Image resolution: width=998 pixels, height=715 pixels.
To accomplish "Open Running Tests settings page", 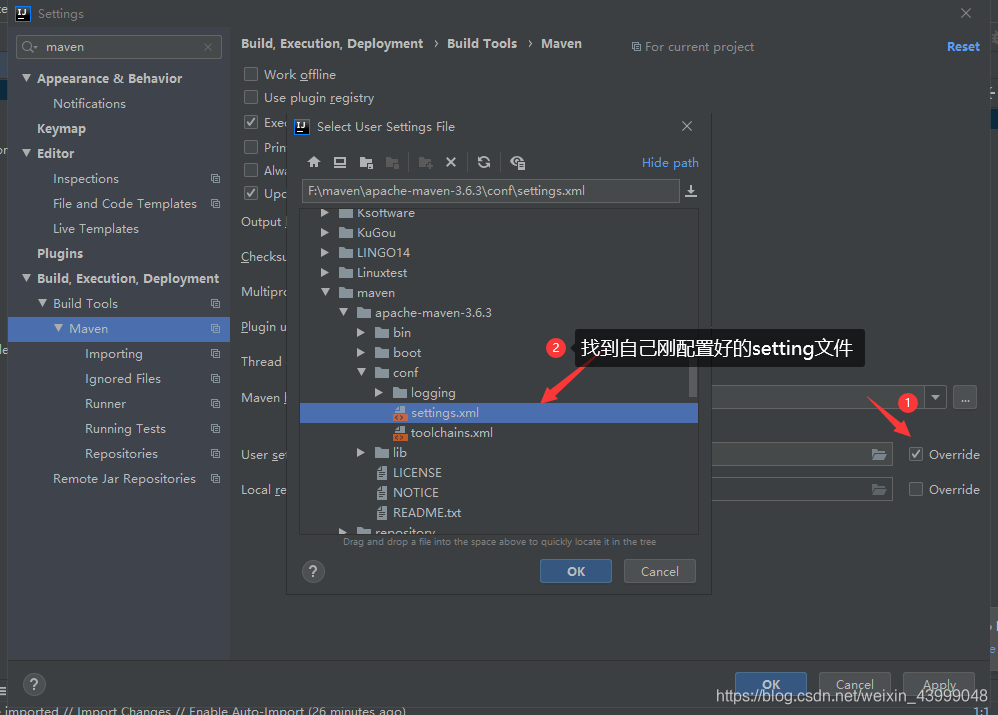I will pos(125,428).
